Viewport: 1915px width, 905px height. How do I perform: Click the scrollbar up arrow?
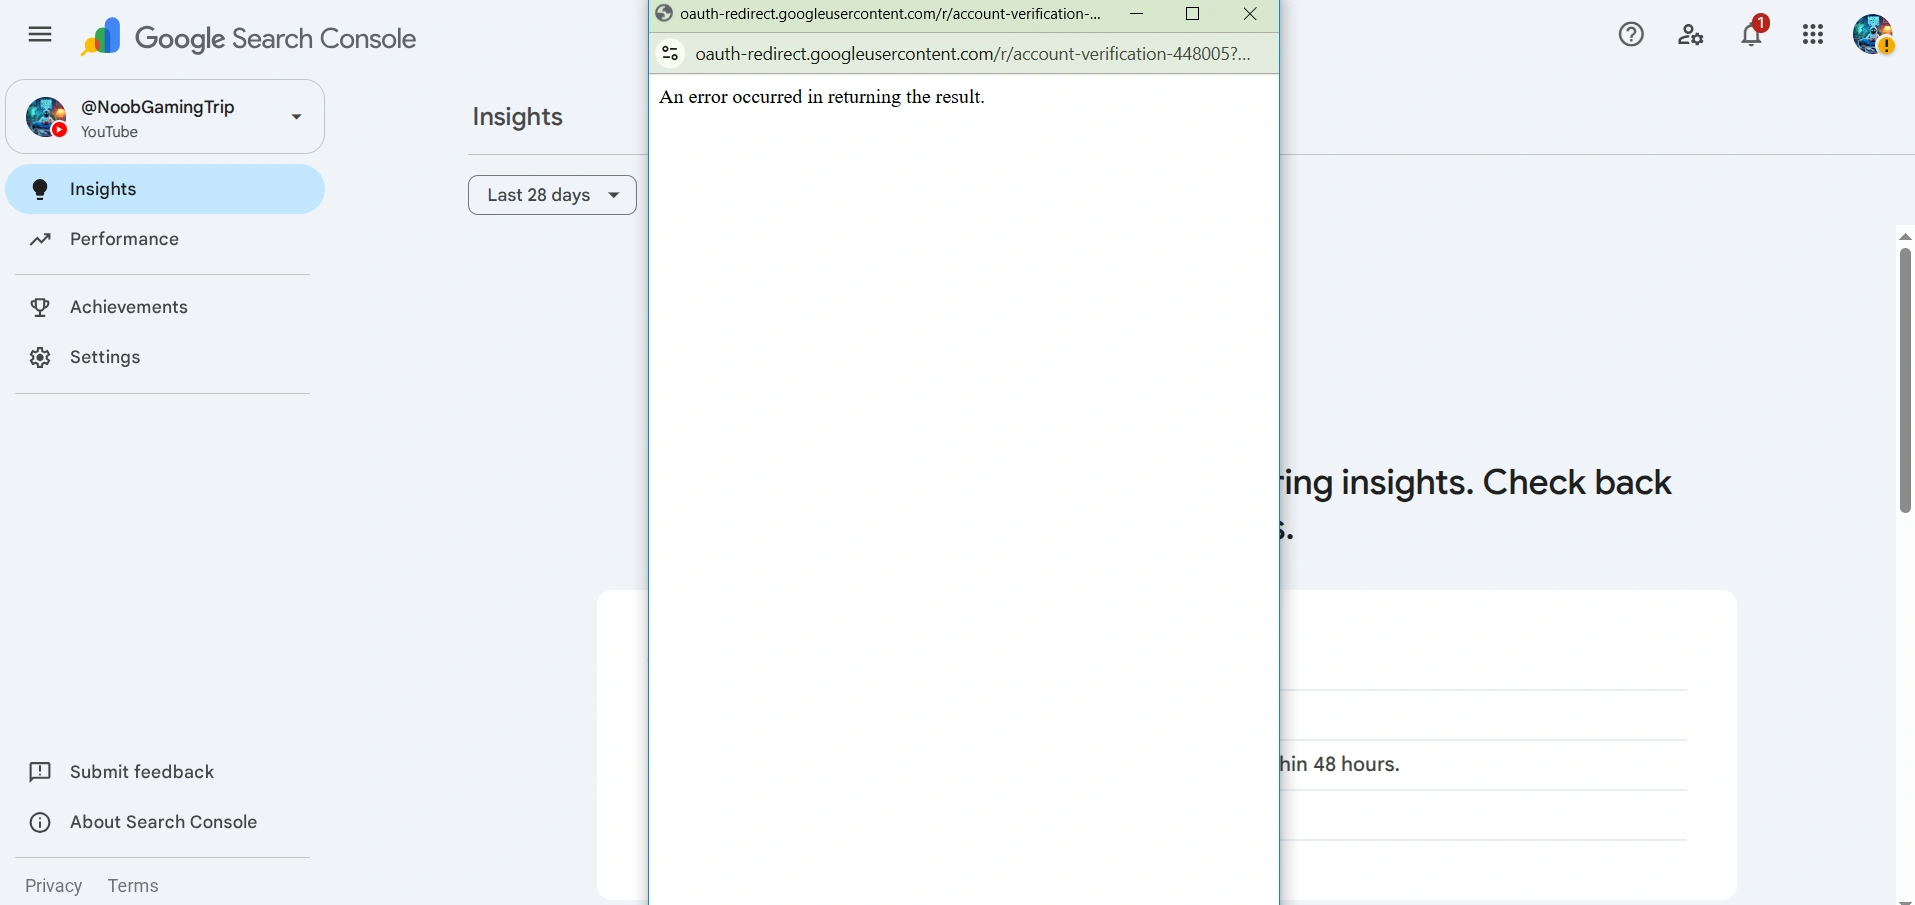point(1905,237)
